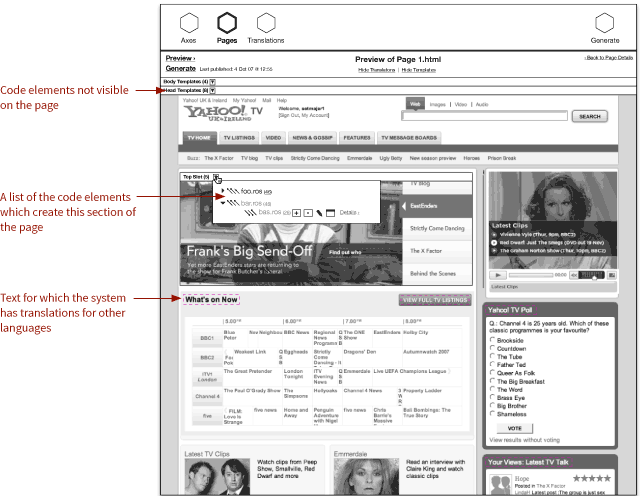Screen dimensions: 640x496
Task: Toggle the Top Slot dropdown arrow
Action: (216, 177)
